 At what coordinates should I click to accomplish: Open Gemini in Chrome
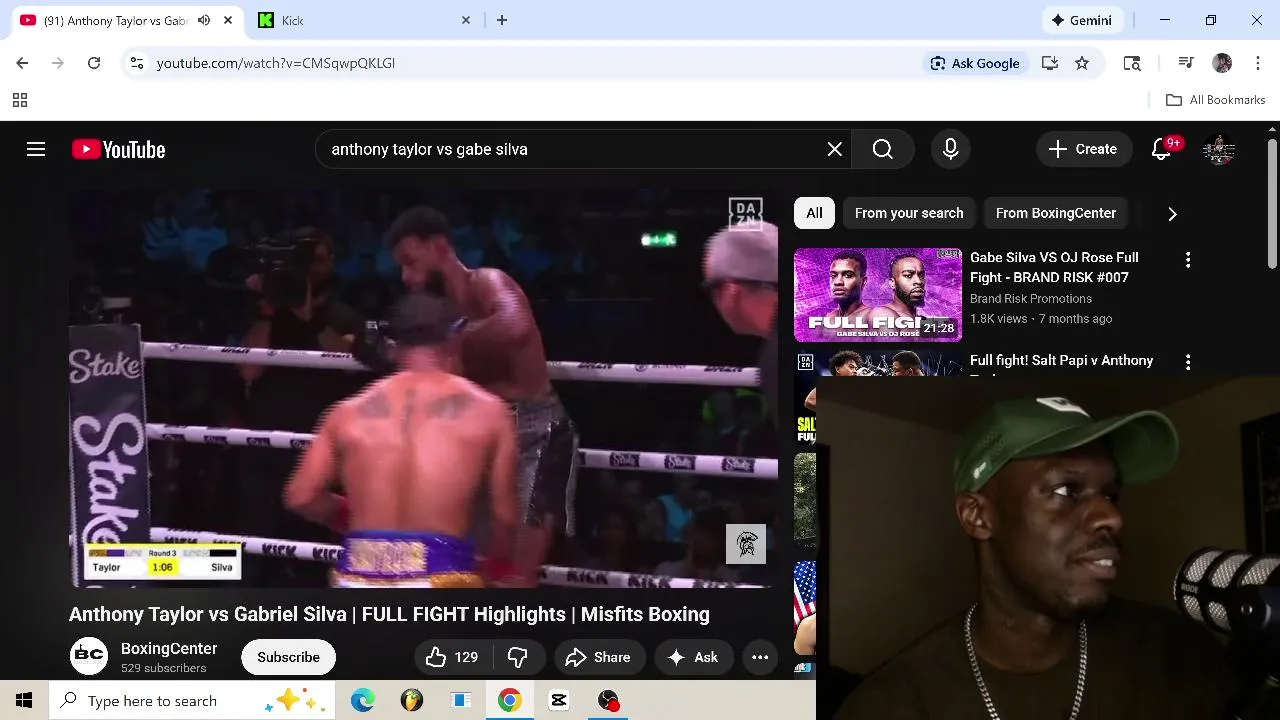(x=1082, y=20)
